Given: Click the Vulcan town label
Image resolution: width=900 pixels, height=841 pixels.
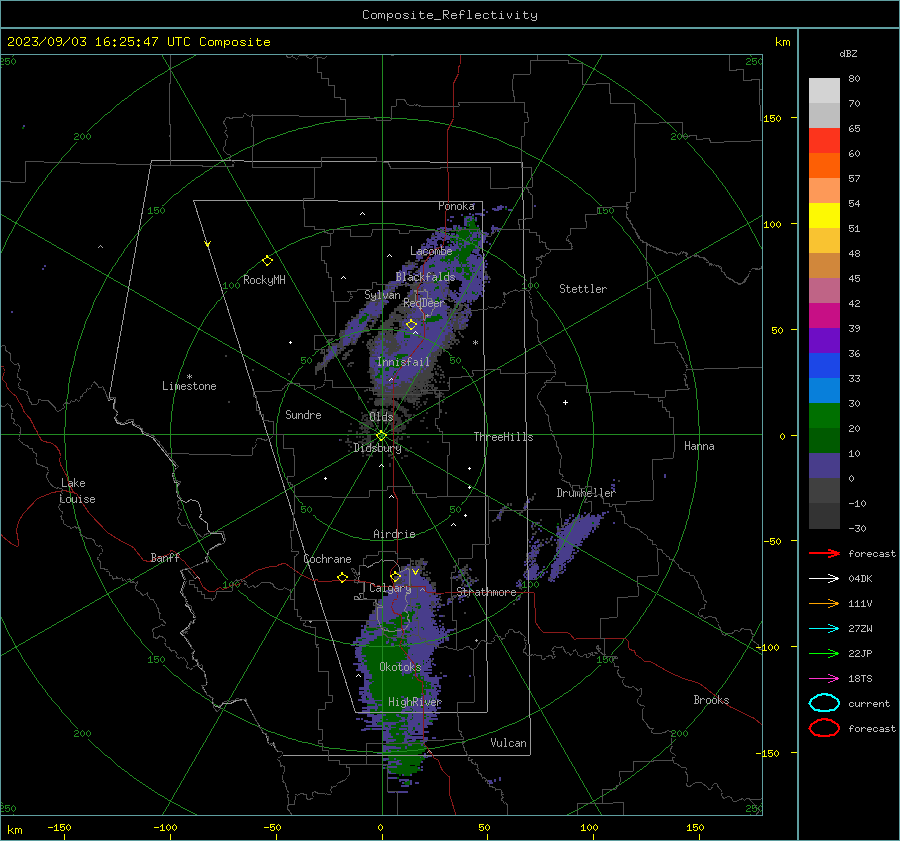Looking at the screenshot, I should [x=508, y=743].
